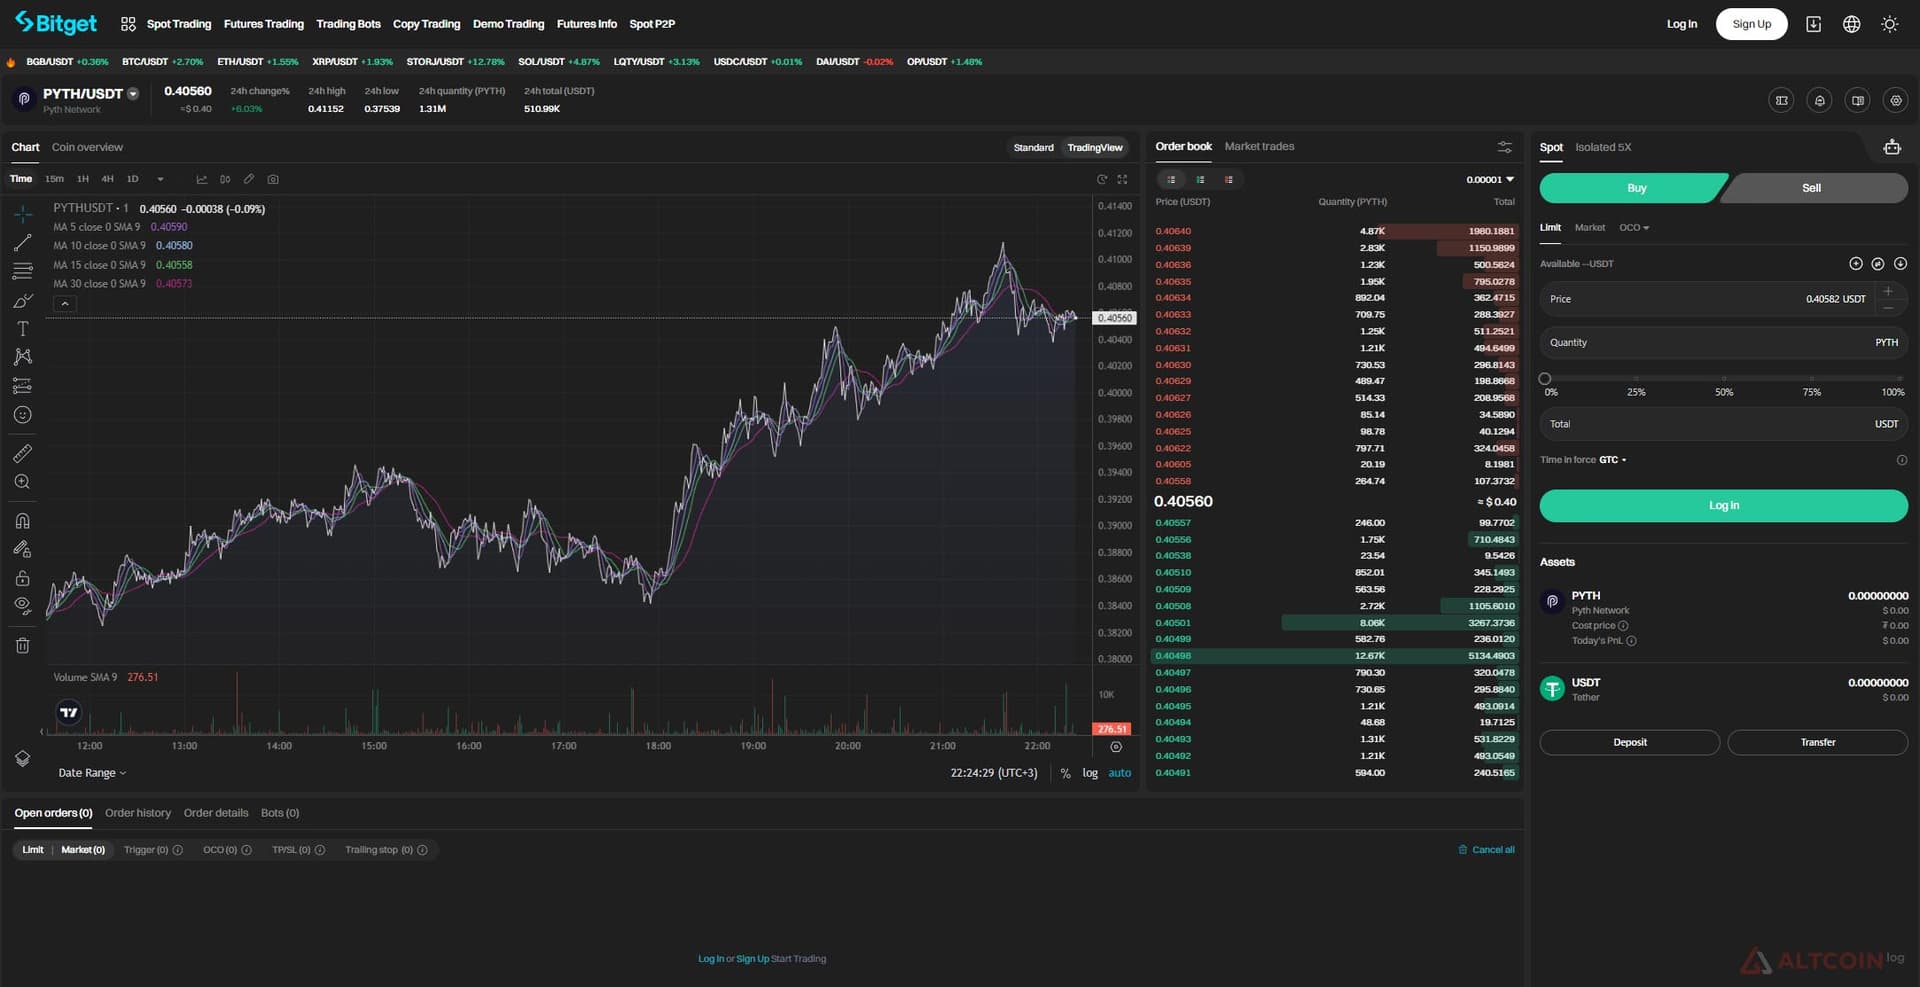Hide all drawings with eye icon

23,605
